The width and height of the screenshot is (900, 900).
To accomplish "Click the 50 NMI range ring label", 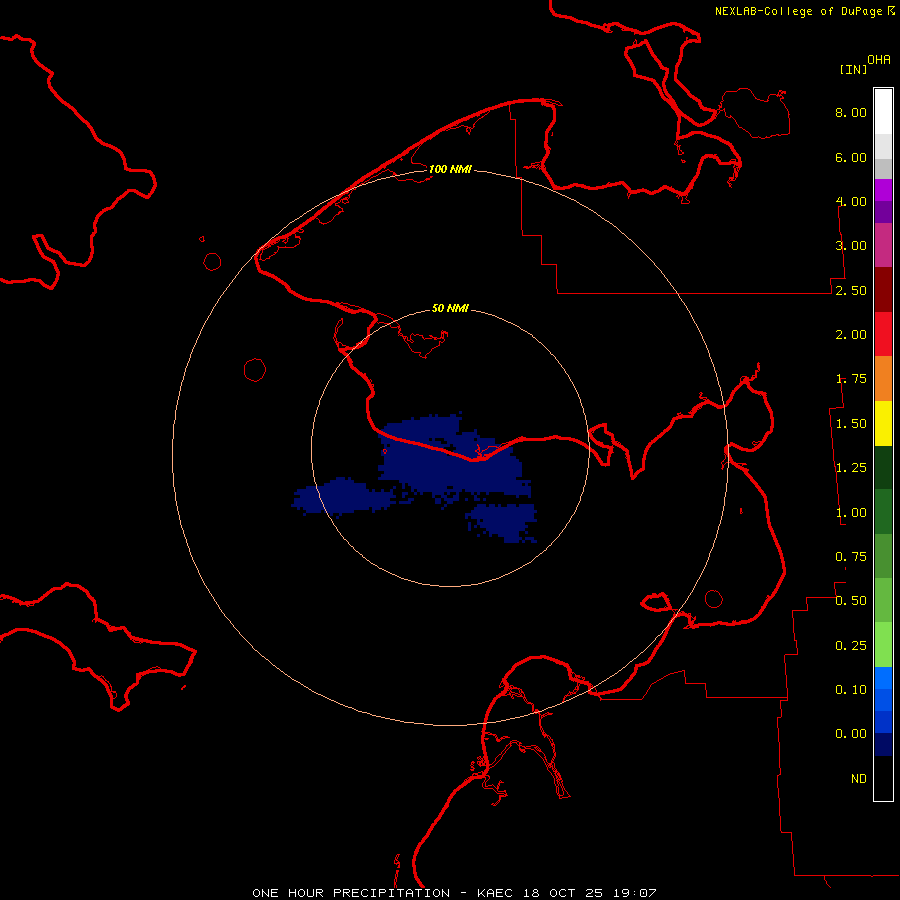I will coord(450,308).
